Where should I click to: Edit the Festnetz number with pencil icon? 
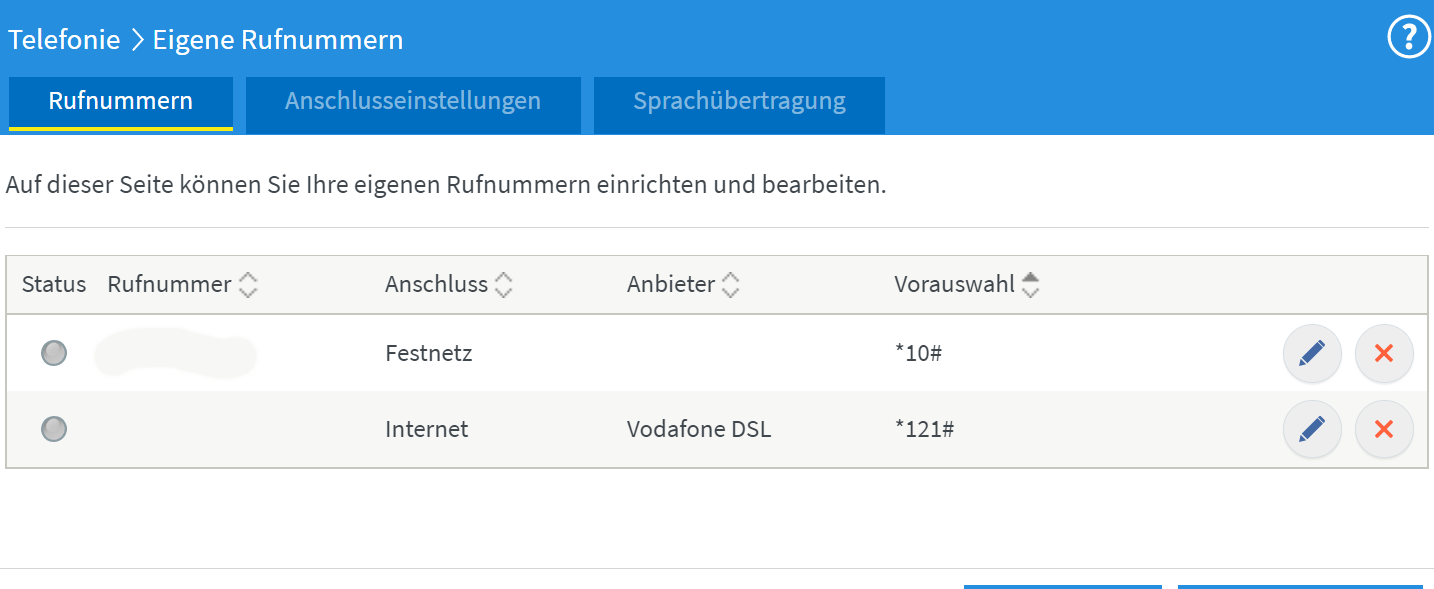pos(1311,353)
